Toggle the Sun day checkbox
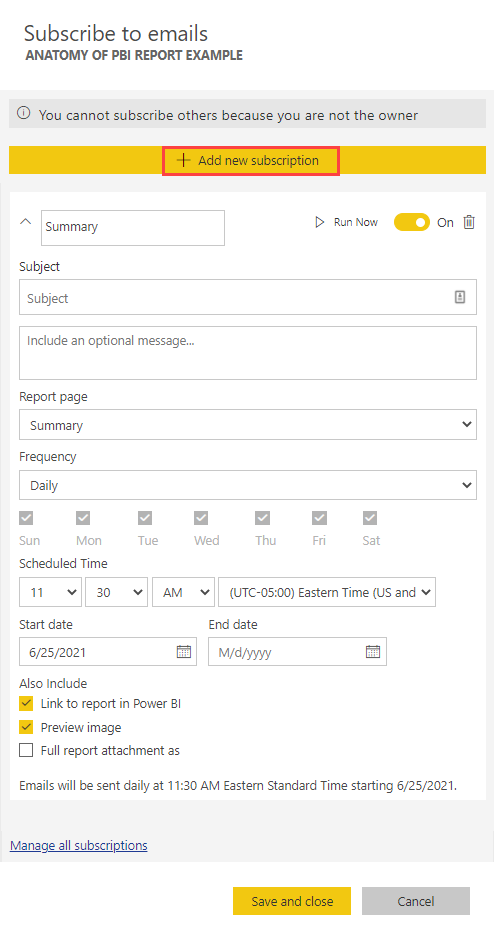The height and width of the screenshot is (933, 494). [26, 518]
